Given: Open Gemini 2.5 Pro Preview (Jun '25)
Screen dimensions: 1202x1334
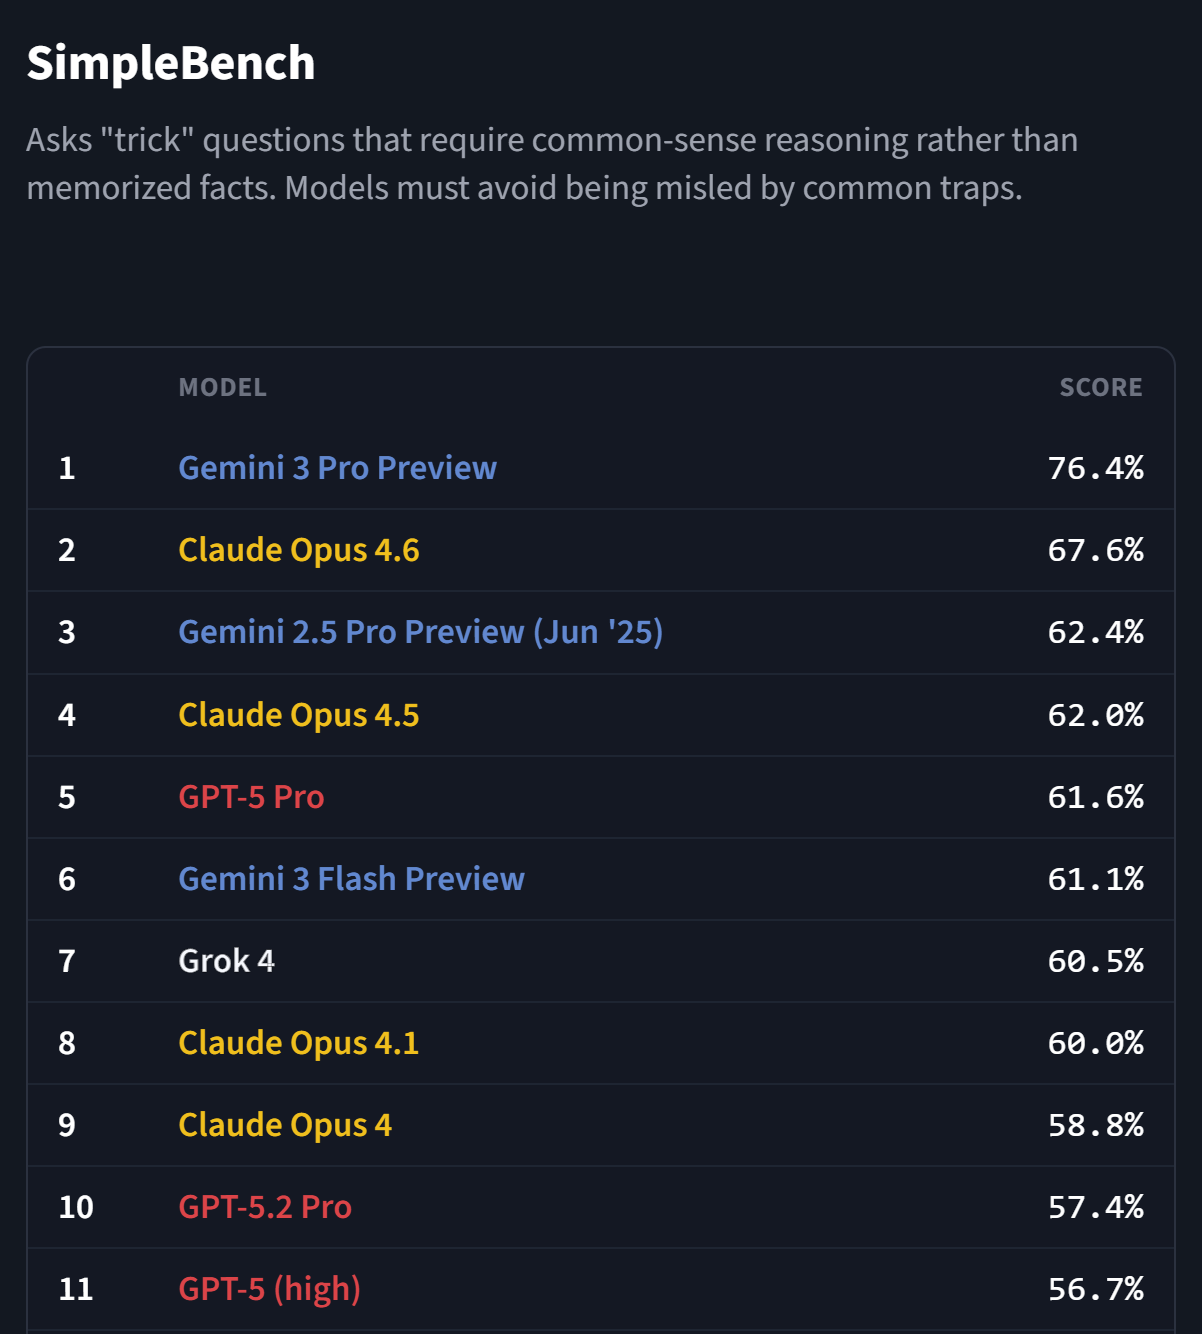Looking at the screenshot, I should point(420,632).
